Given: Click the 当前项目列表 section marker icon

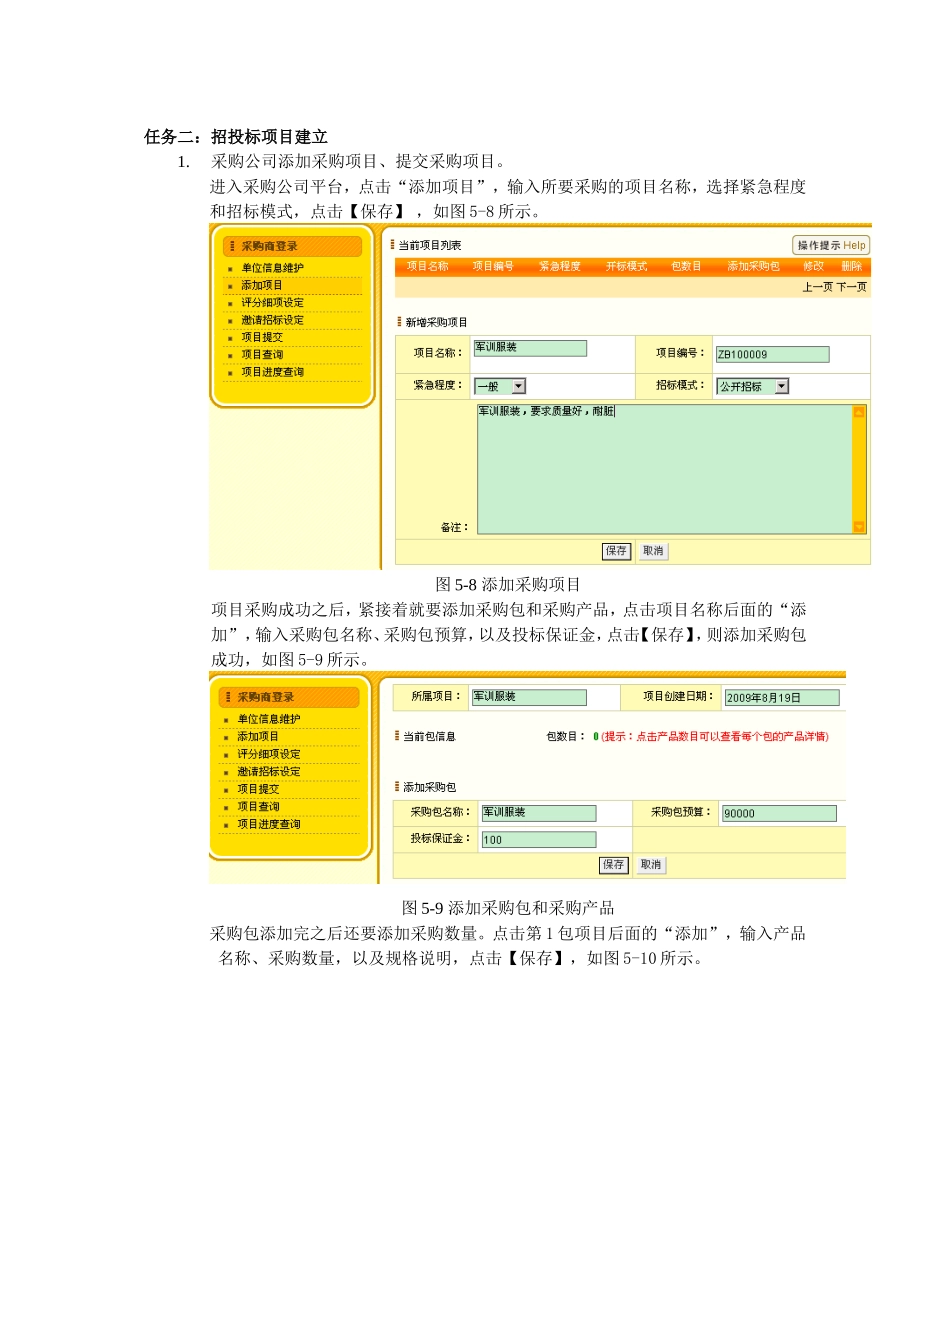Looking at the screenshot, I should (390, 242).
